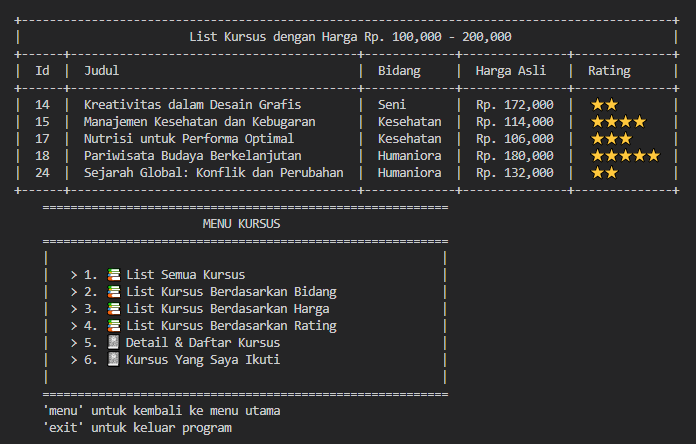Click Id cell 17

[42, 139]
